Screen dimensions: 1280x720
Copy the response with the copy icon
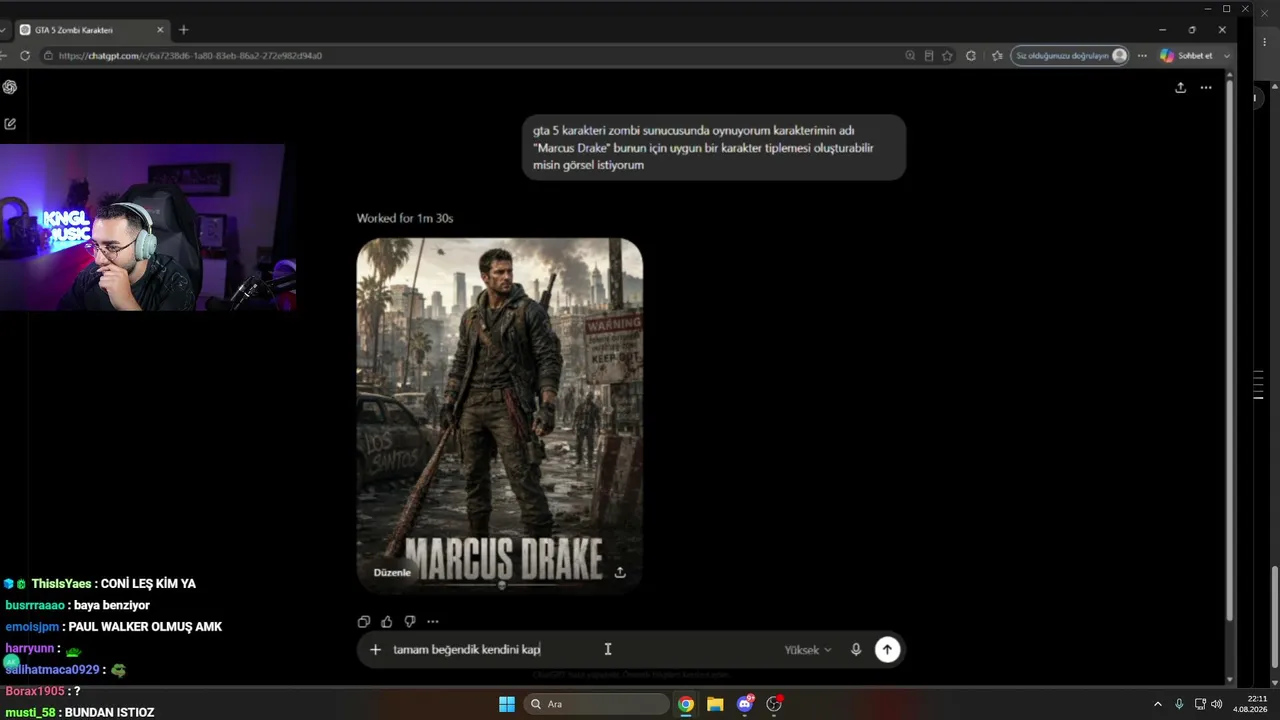click(x=364, y=621)
